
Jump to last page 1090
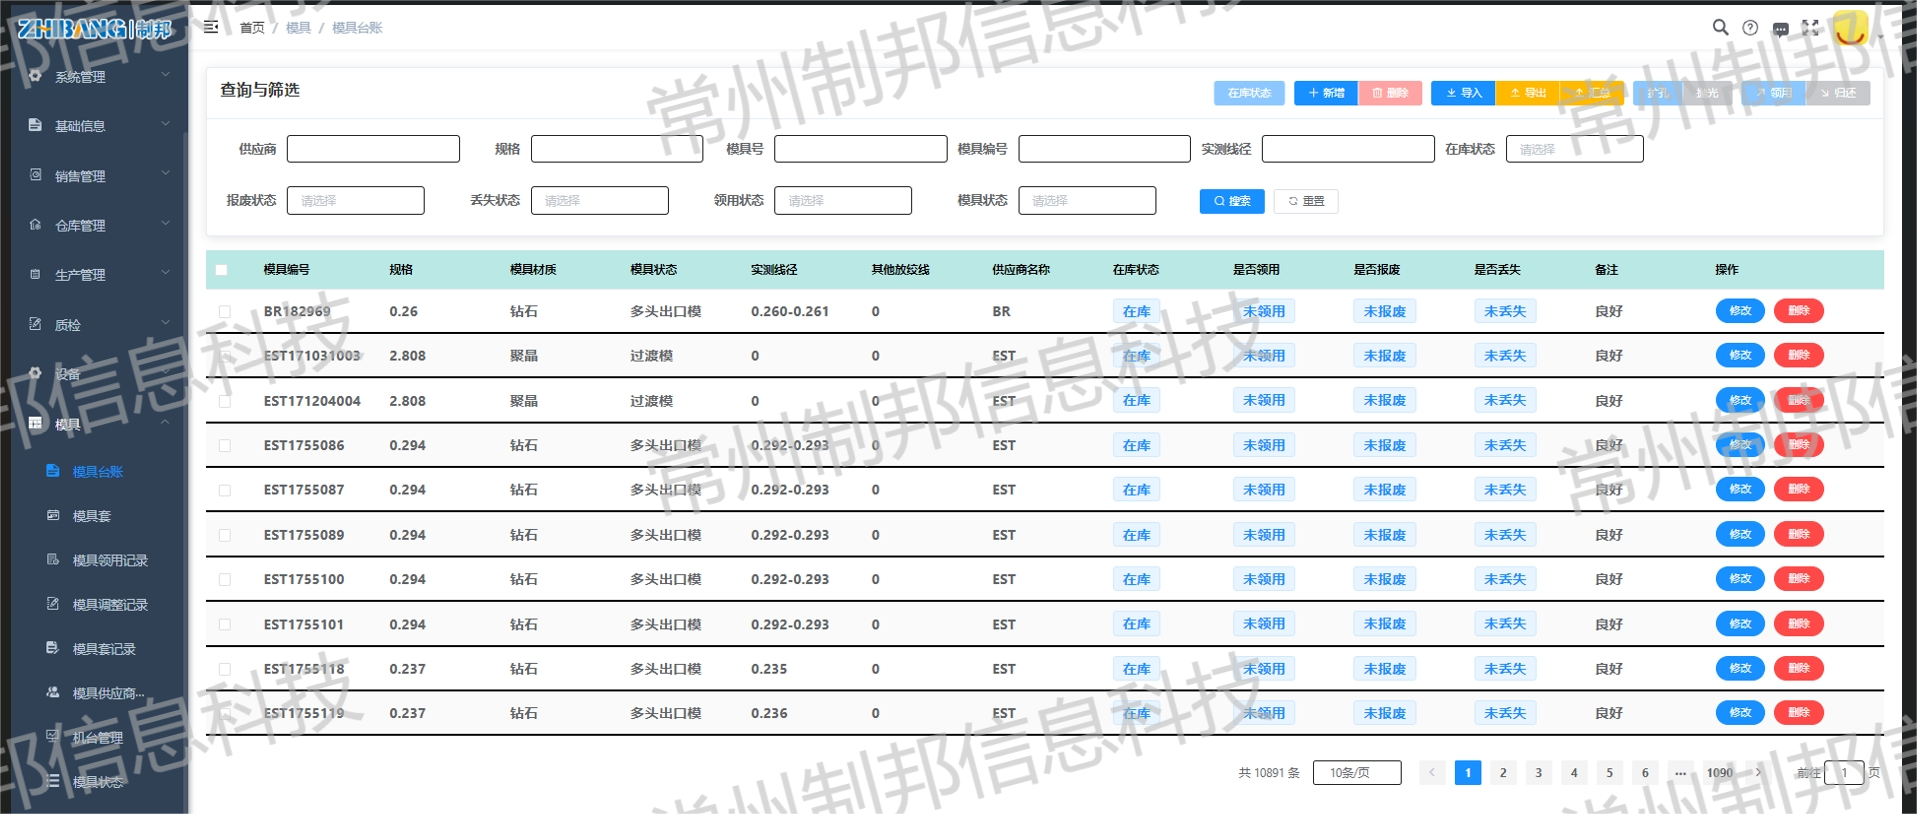tap(1720, 772)
